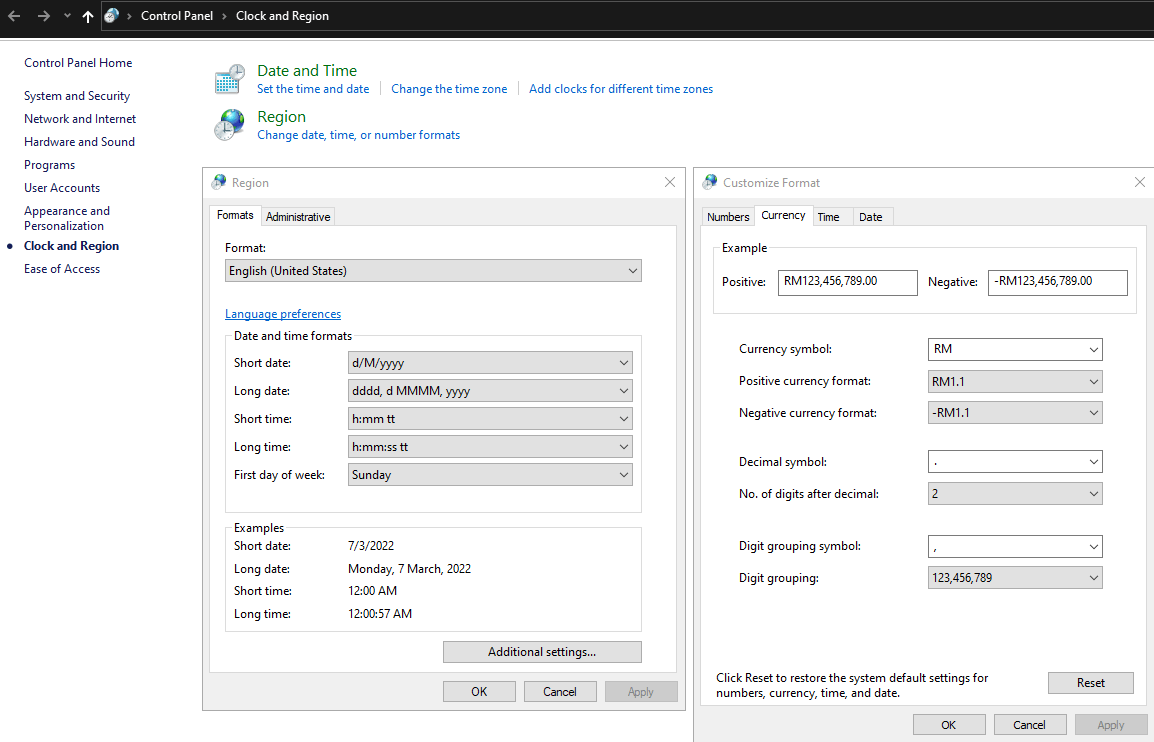Open User Accounts category
Image resolution: width=1154 pixels, height=742 pixels.
(x=62, y=188)
